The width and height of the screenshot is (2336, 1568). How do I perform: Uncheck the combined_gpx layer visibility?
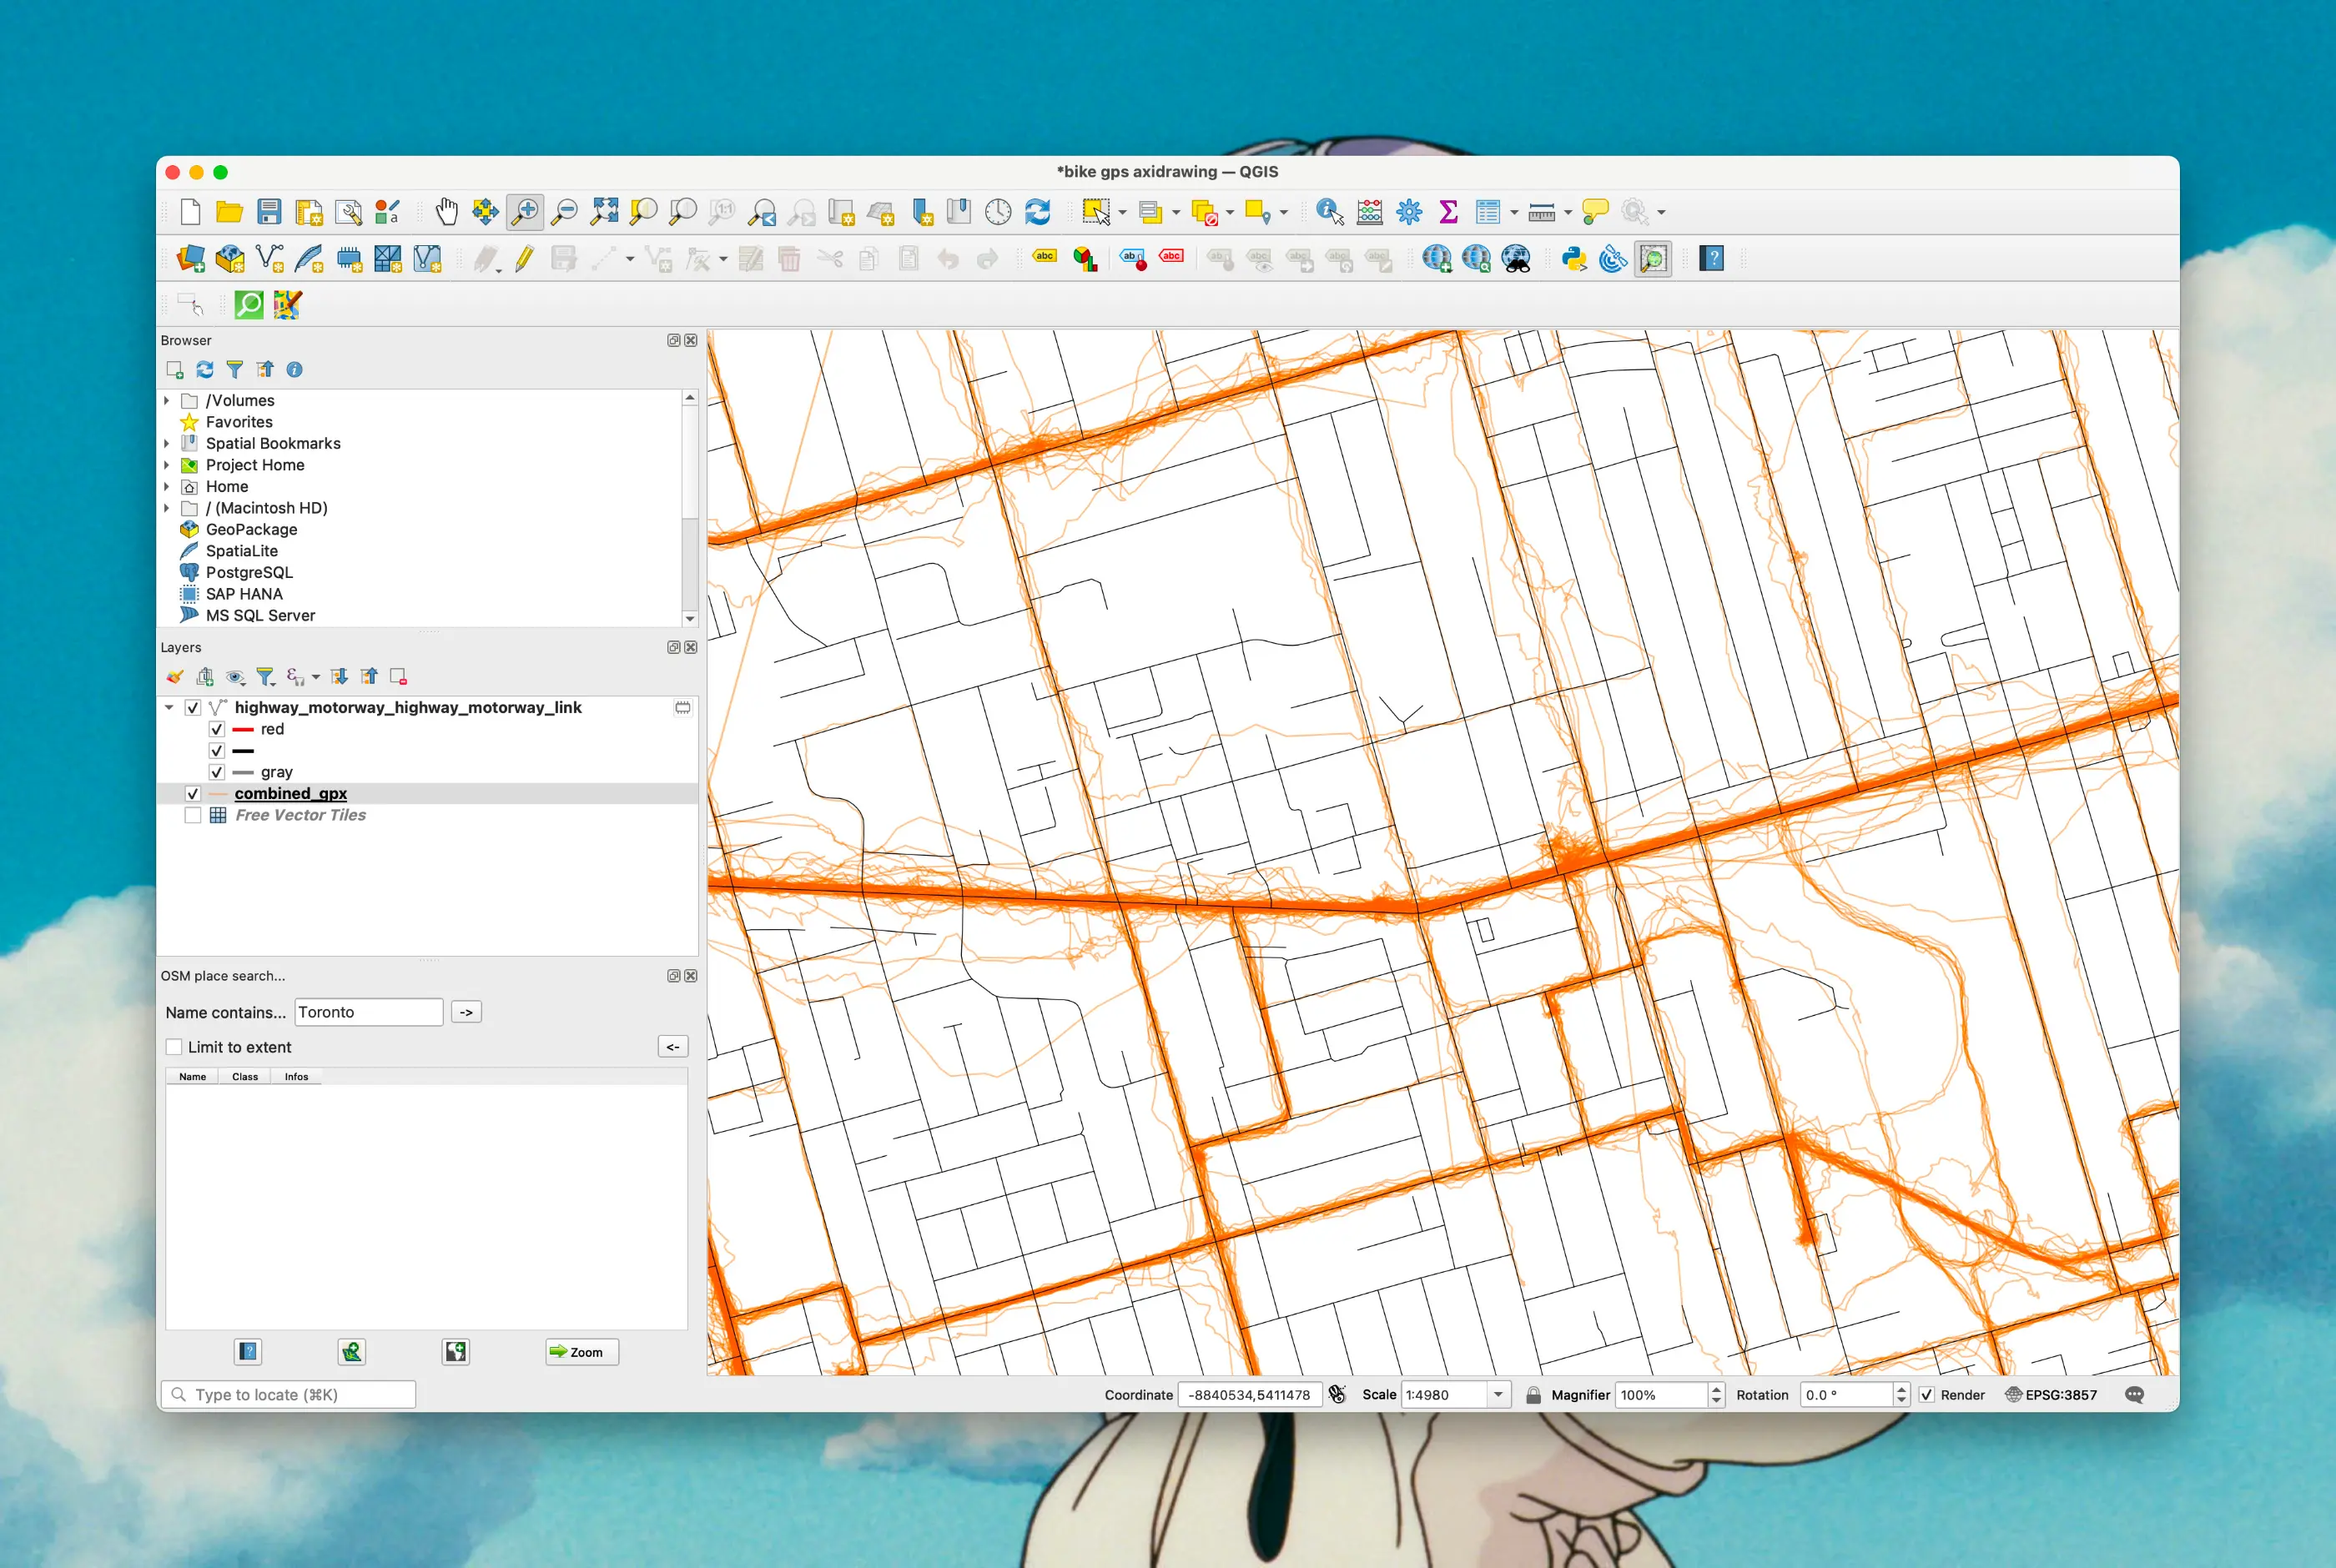pyautogui.click(x=193, y=793)
